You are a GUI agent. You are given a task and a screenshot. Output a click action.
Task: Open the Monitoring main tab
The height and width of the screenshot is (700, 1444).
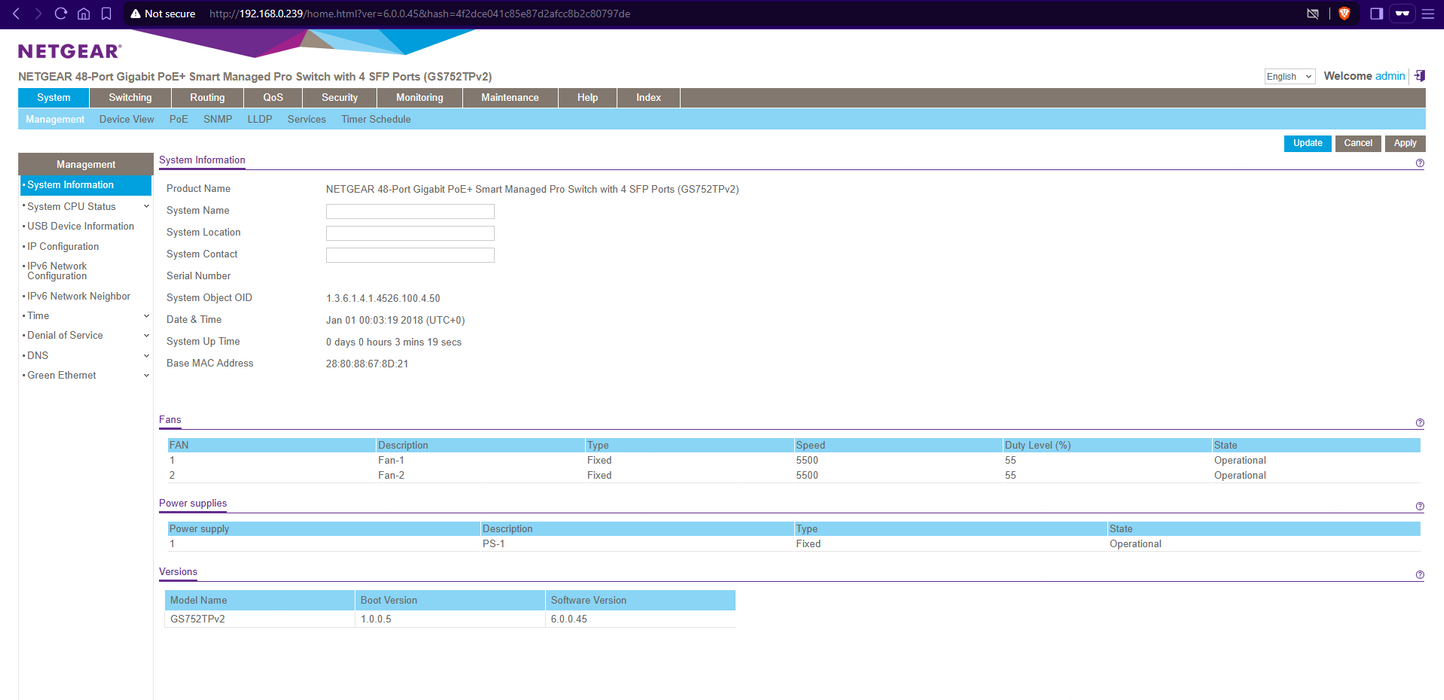click(x=419, y=97)
